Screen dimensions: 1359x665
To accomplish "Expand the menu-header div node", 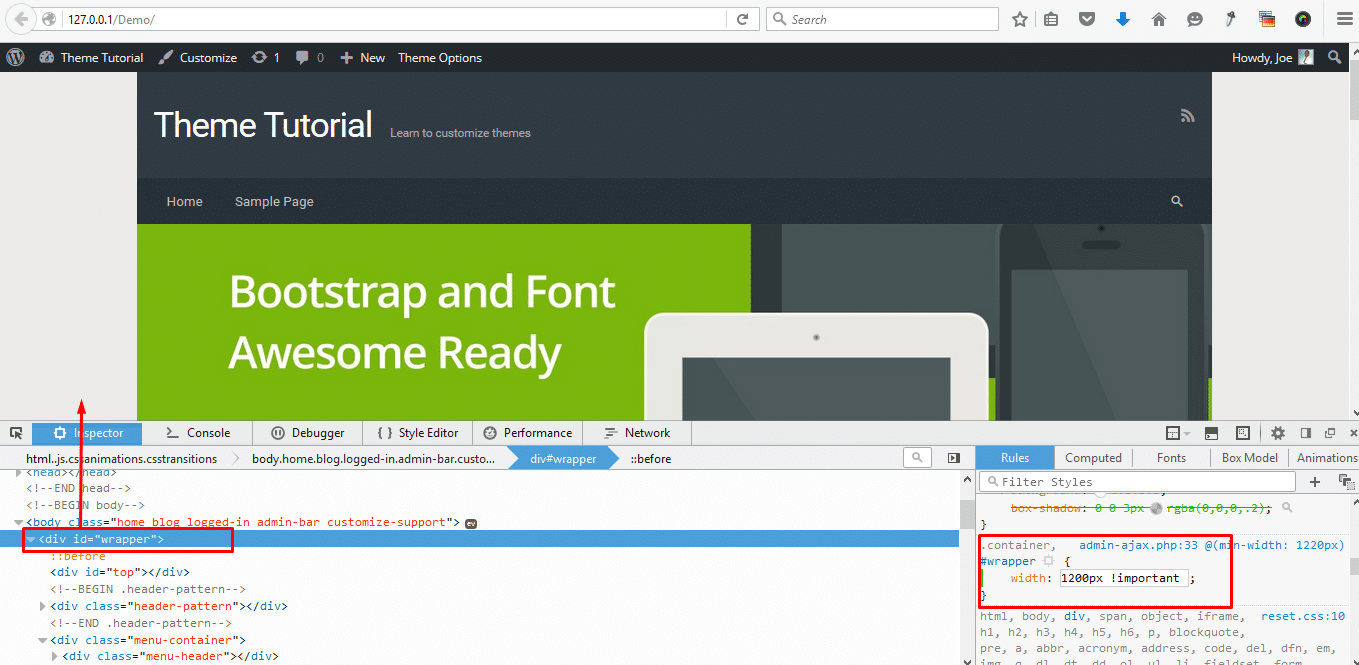I will point(55,657).
